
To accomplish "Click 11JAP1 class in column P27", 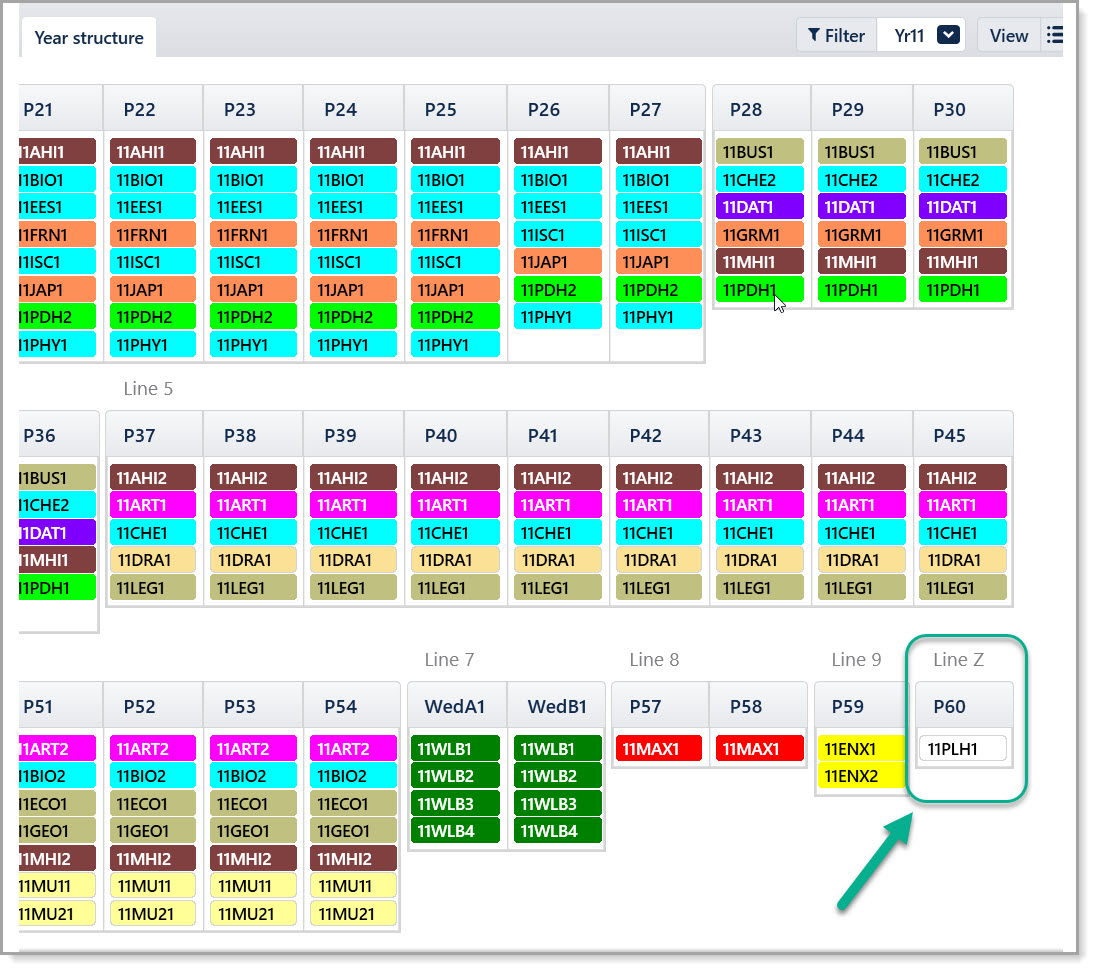I will pos(659,262).
